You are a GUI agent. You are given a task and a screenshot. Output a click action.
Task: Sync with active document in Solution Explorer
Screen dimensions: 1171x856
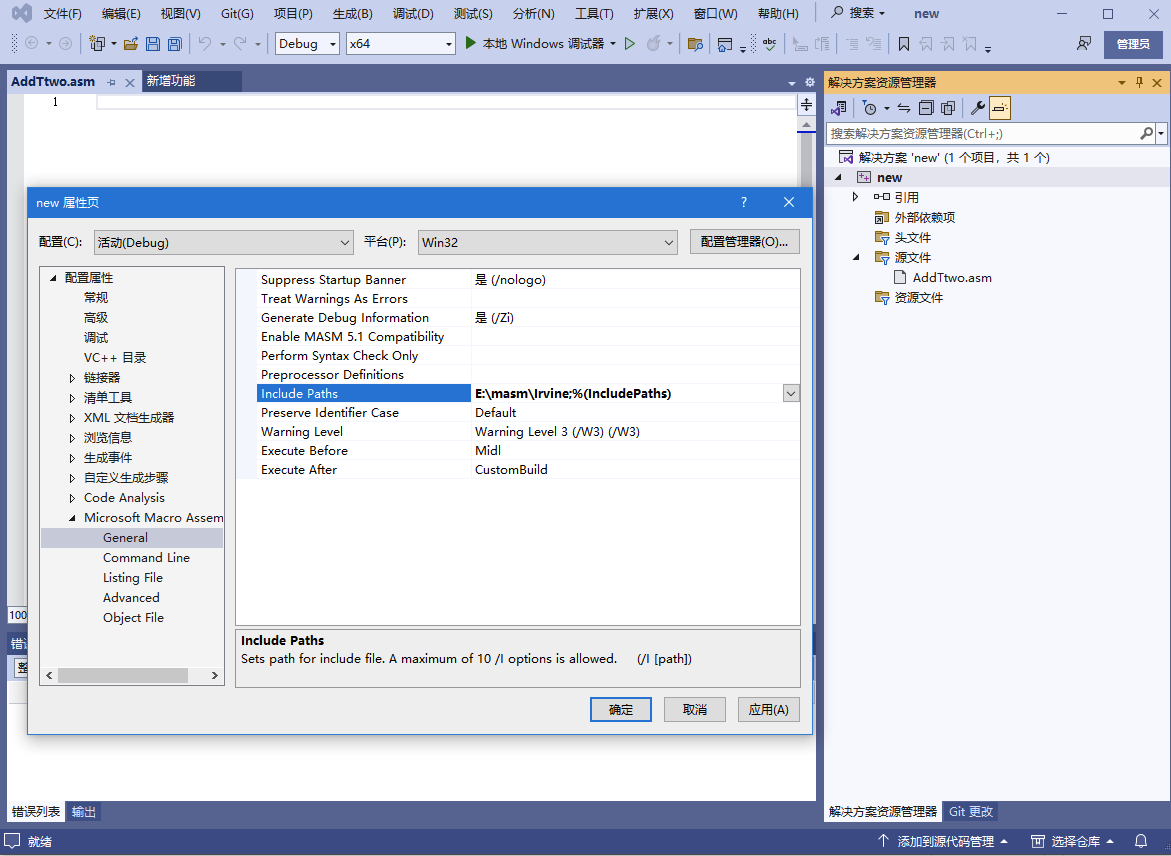pos(904,108)
